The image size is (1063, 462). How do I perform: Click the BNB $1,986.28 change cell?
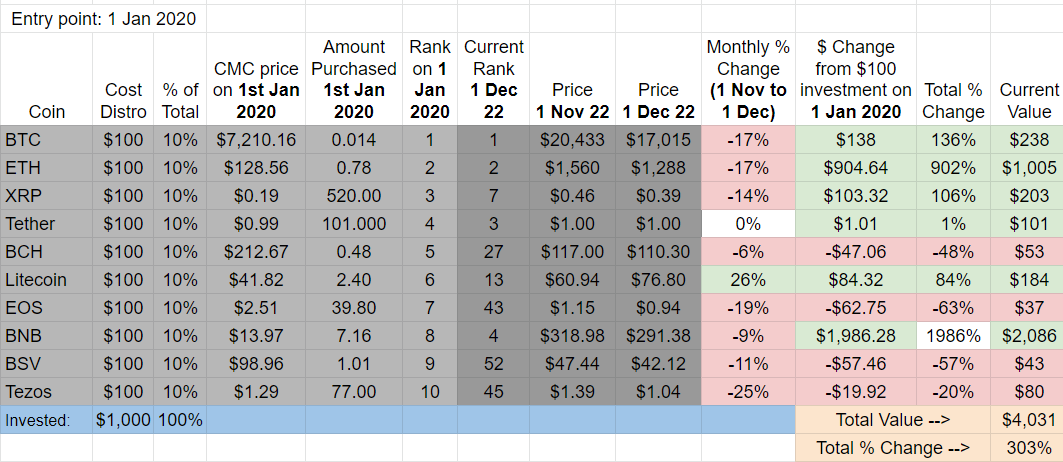pyautogui.click(x=856, y=335)
